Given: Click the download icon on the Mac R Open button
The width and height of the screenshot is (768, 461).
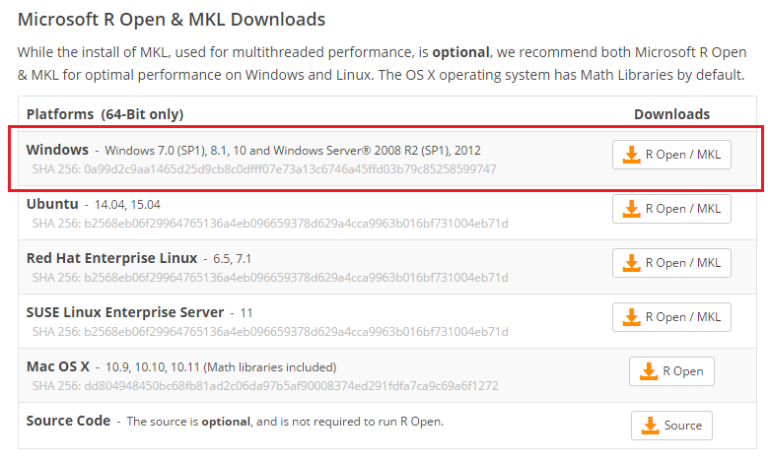Looking at the screenshot, I should click(x=649, y=371).
